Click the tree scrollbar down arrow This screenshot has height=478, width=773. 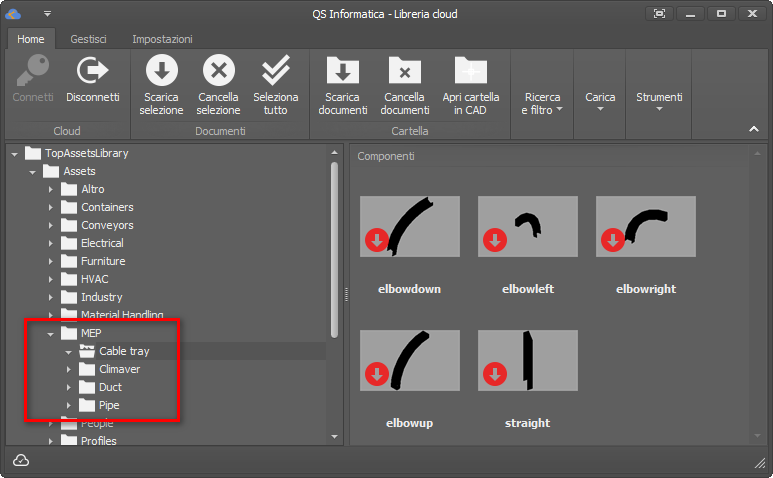pyautogui.click(x=335, y=437)
